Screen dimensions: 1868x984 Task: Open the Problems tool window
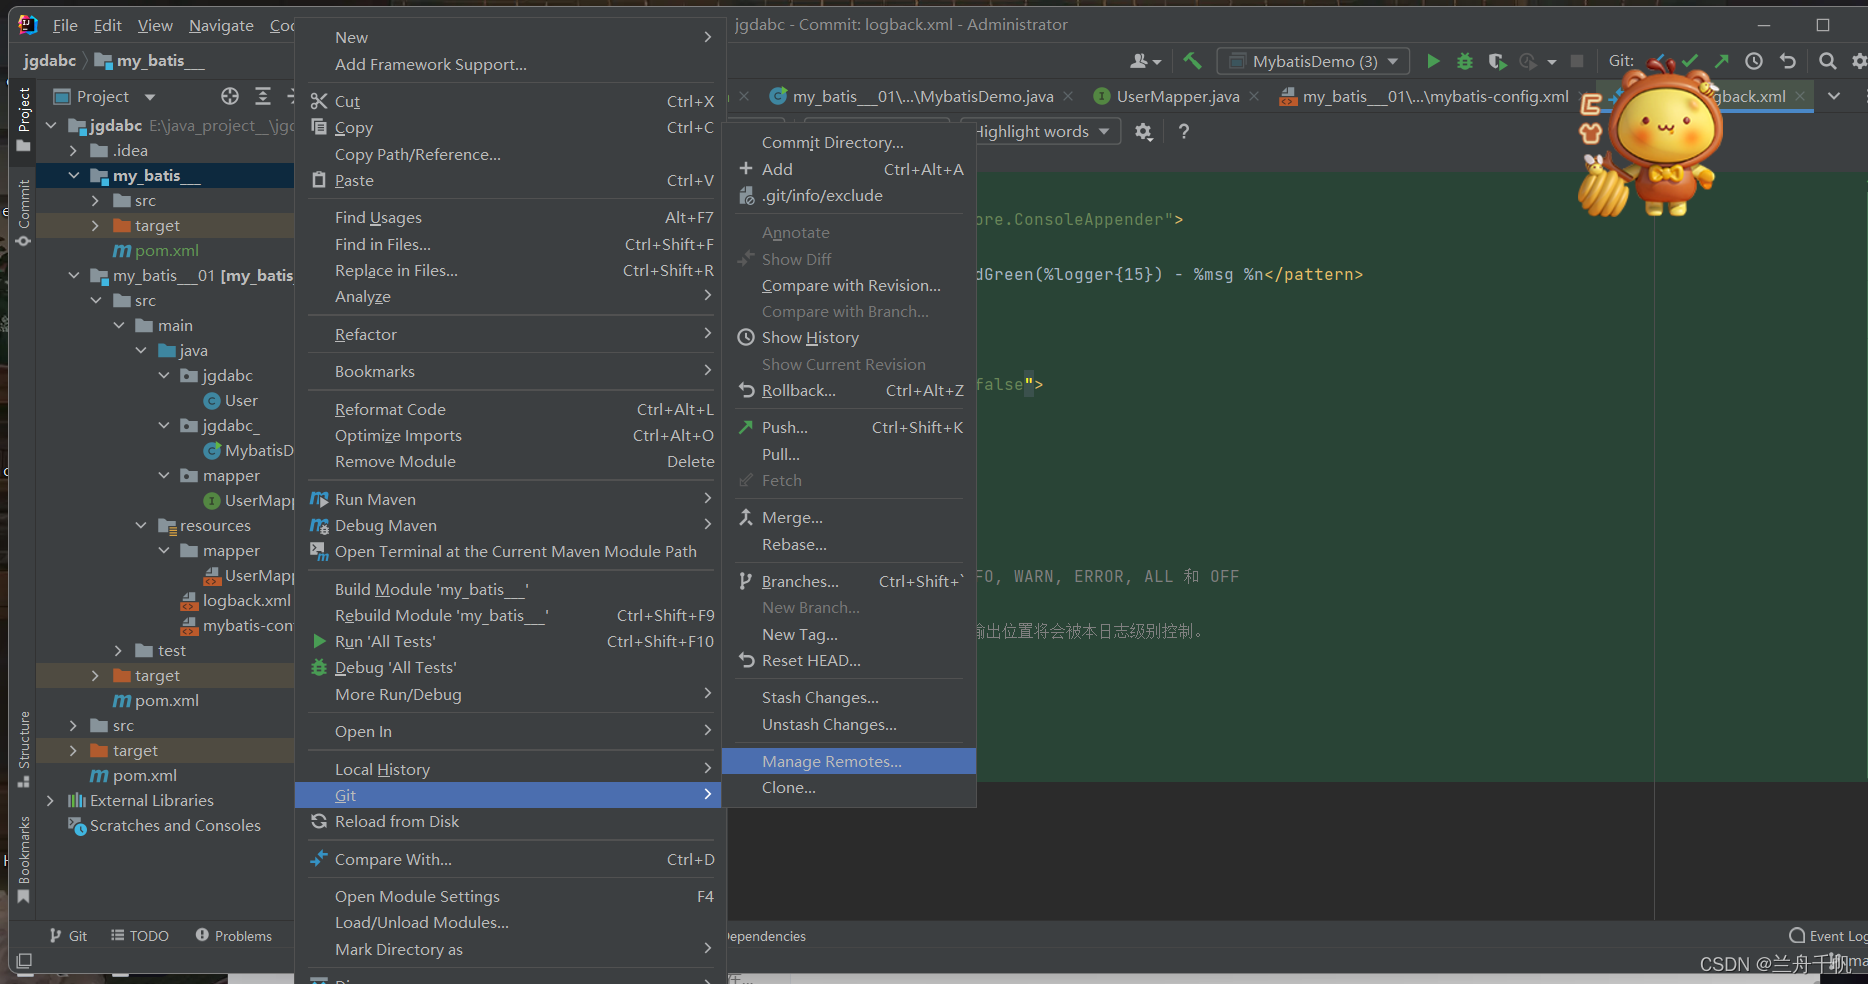pos(234,936)
